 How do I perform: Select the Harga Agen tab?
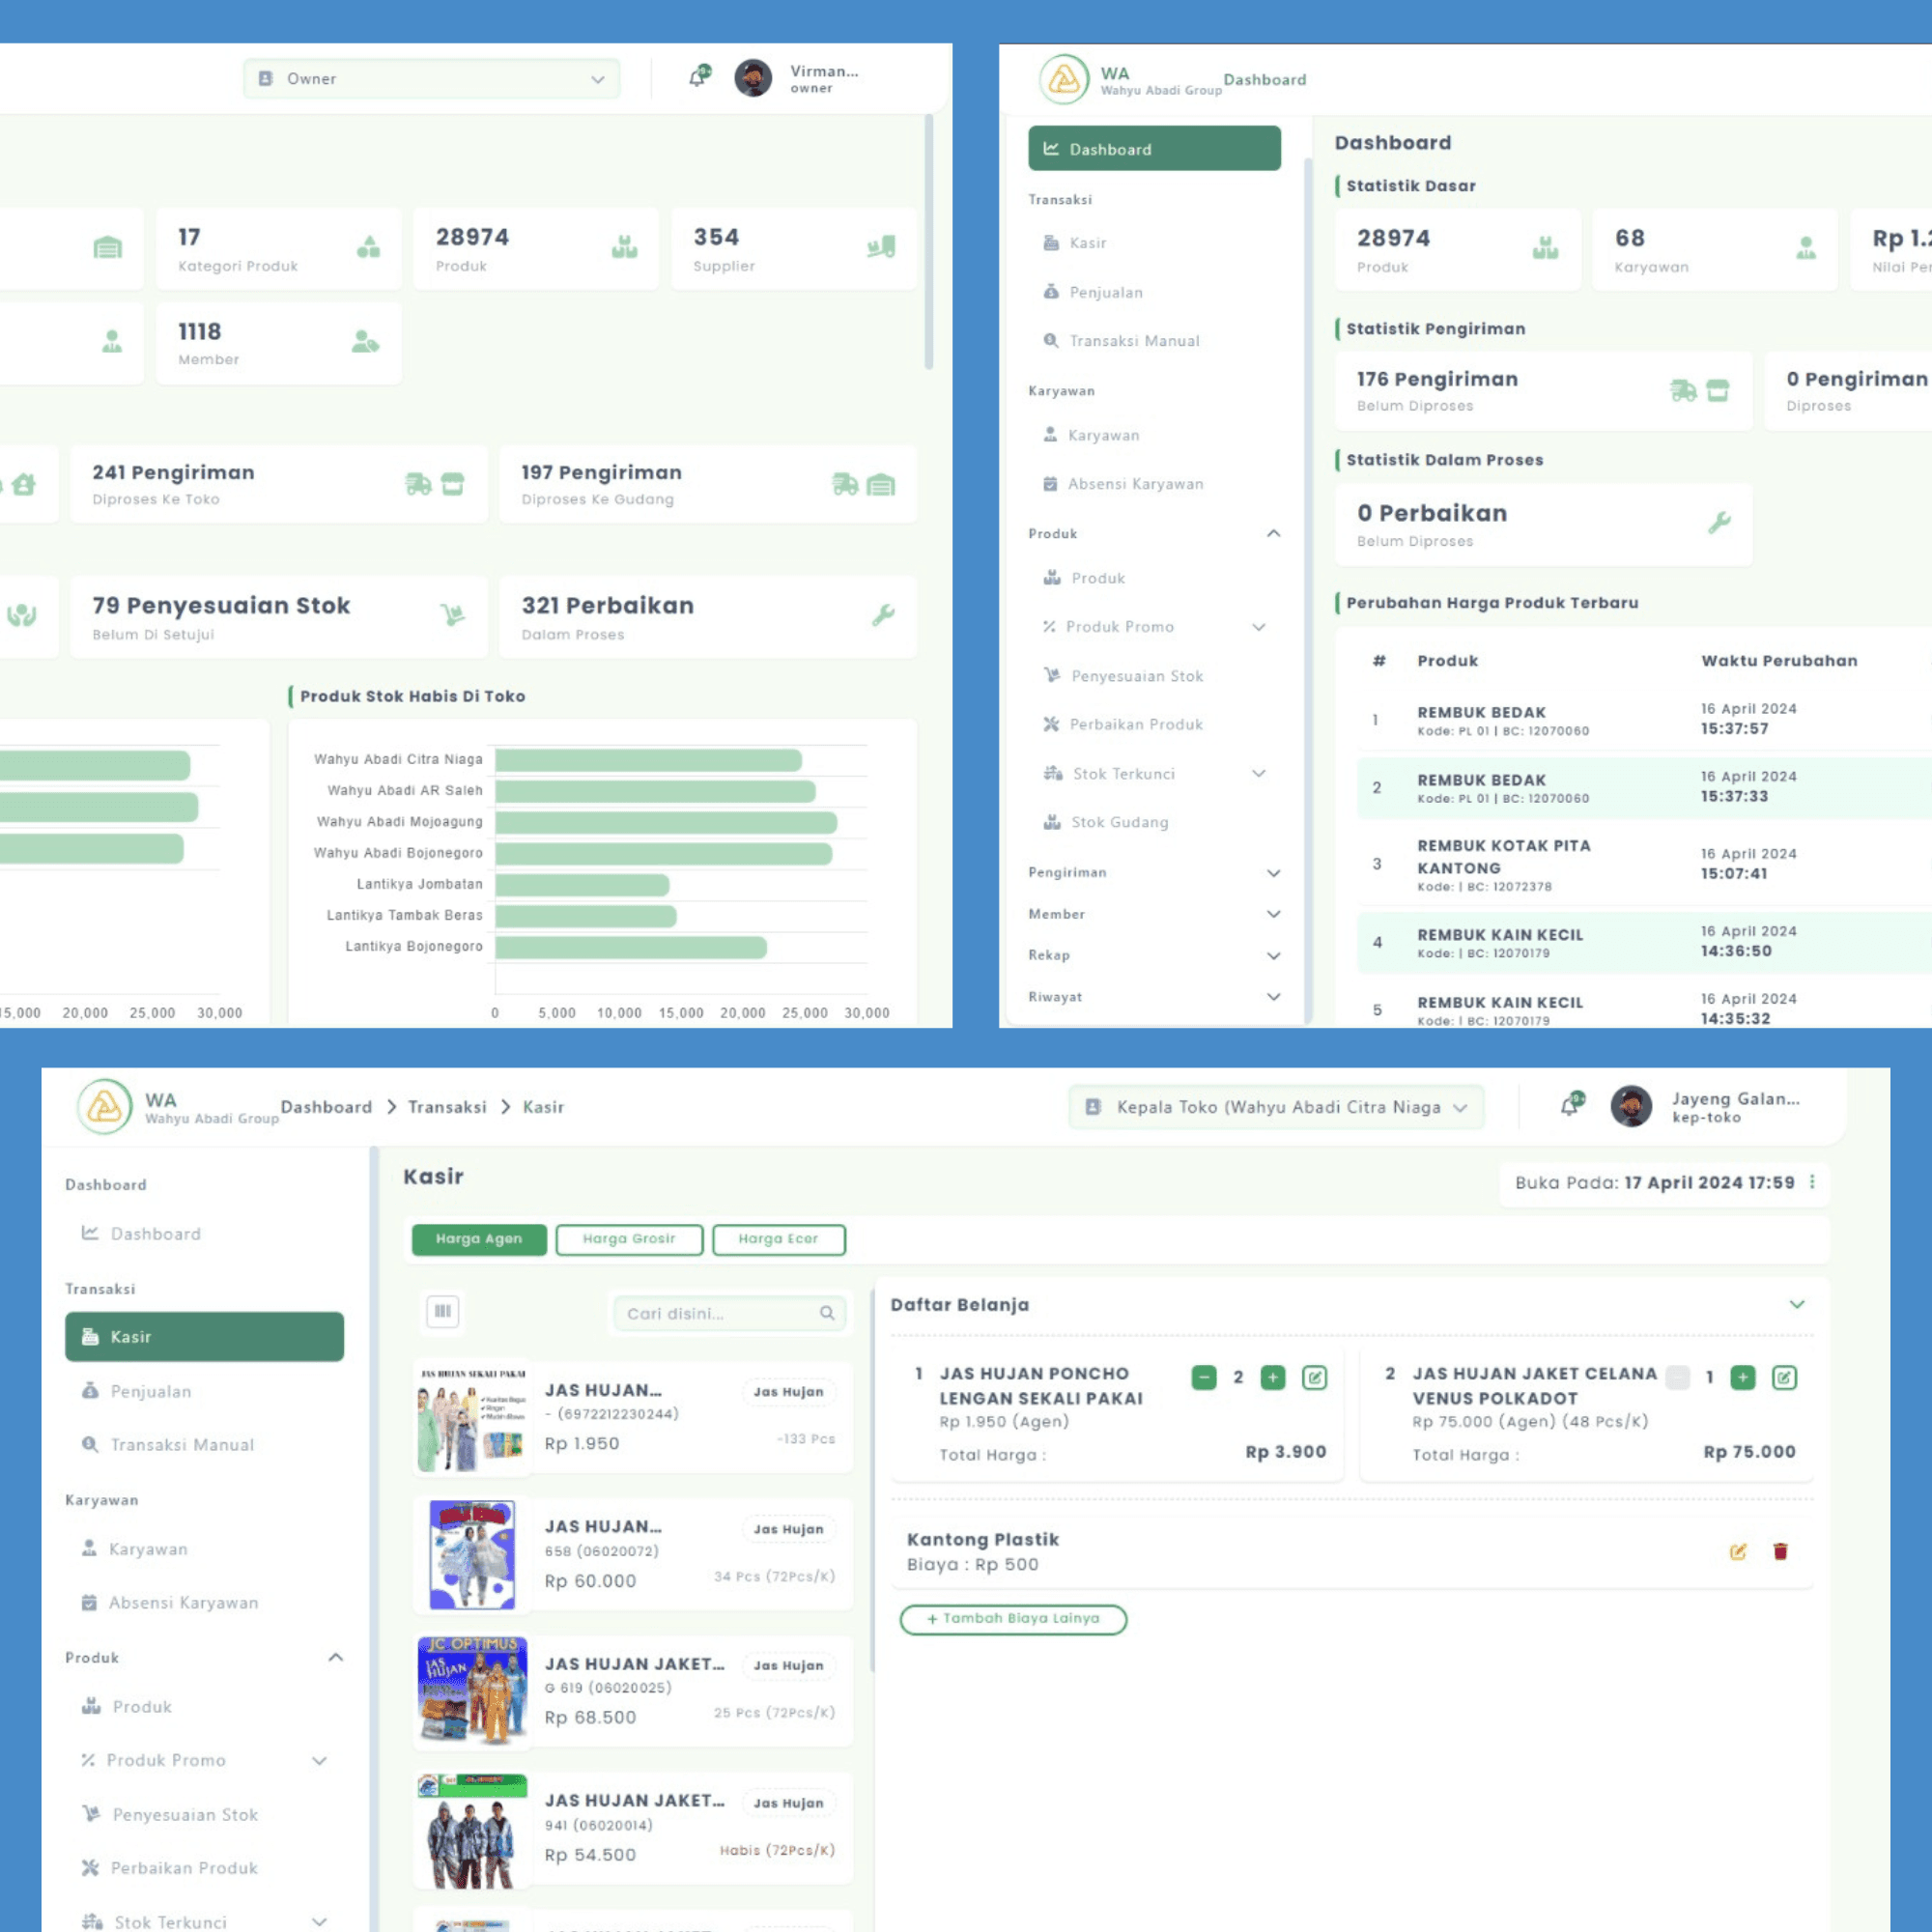click(479, 1239)
